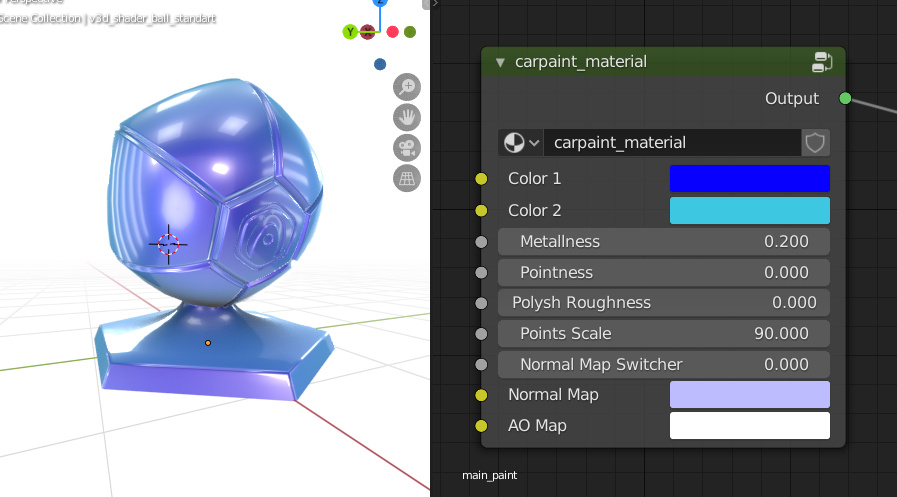The image size is (897, 497).
Task: Switch orthographic perspective grid icon
Action: point(407,178)
